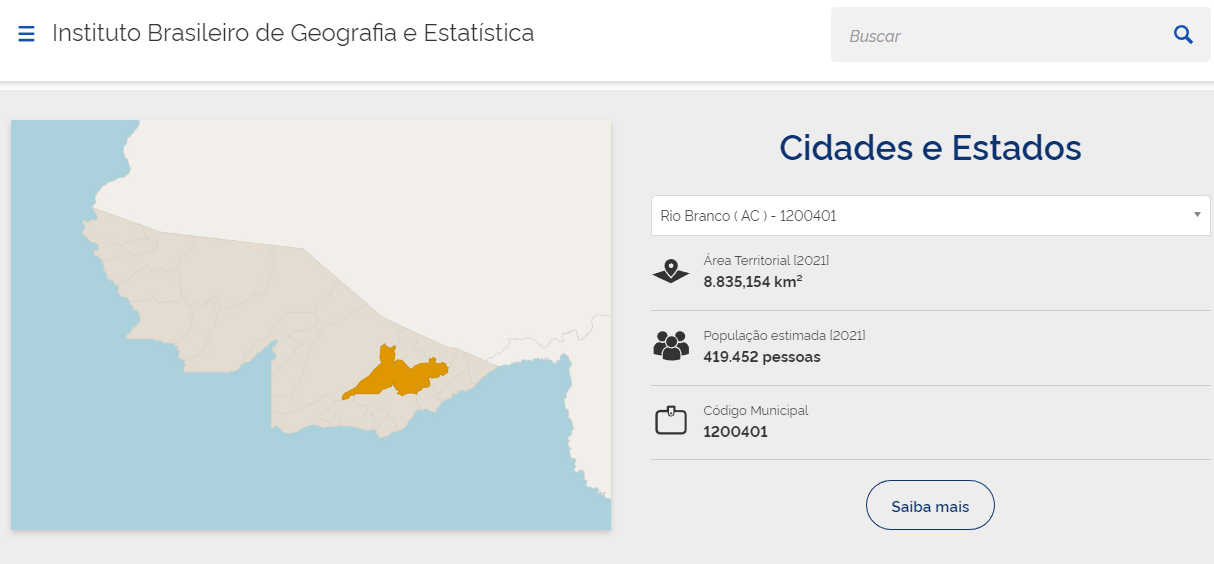The height and width of the screenshot is (564, 1214).
Task: Click the Código Municipal label
Action: coord(756,410)
